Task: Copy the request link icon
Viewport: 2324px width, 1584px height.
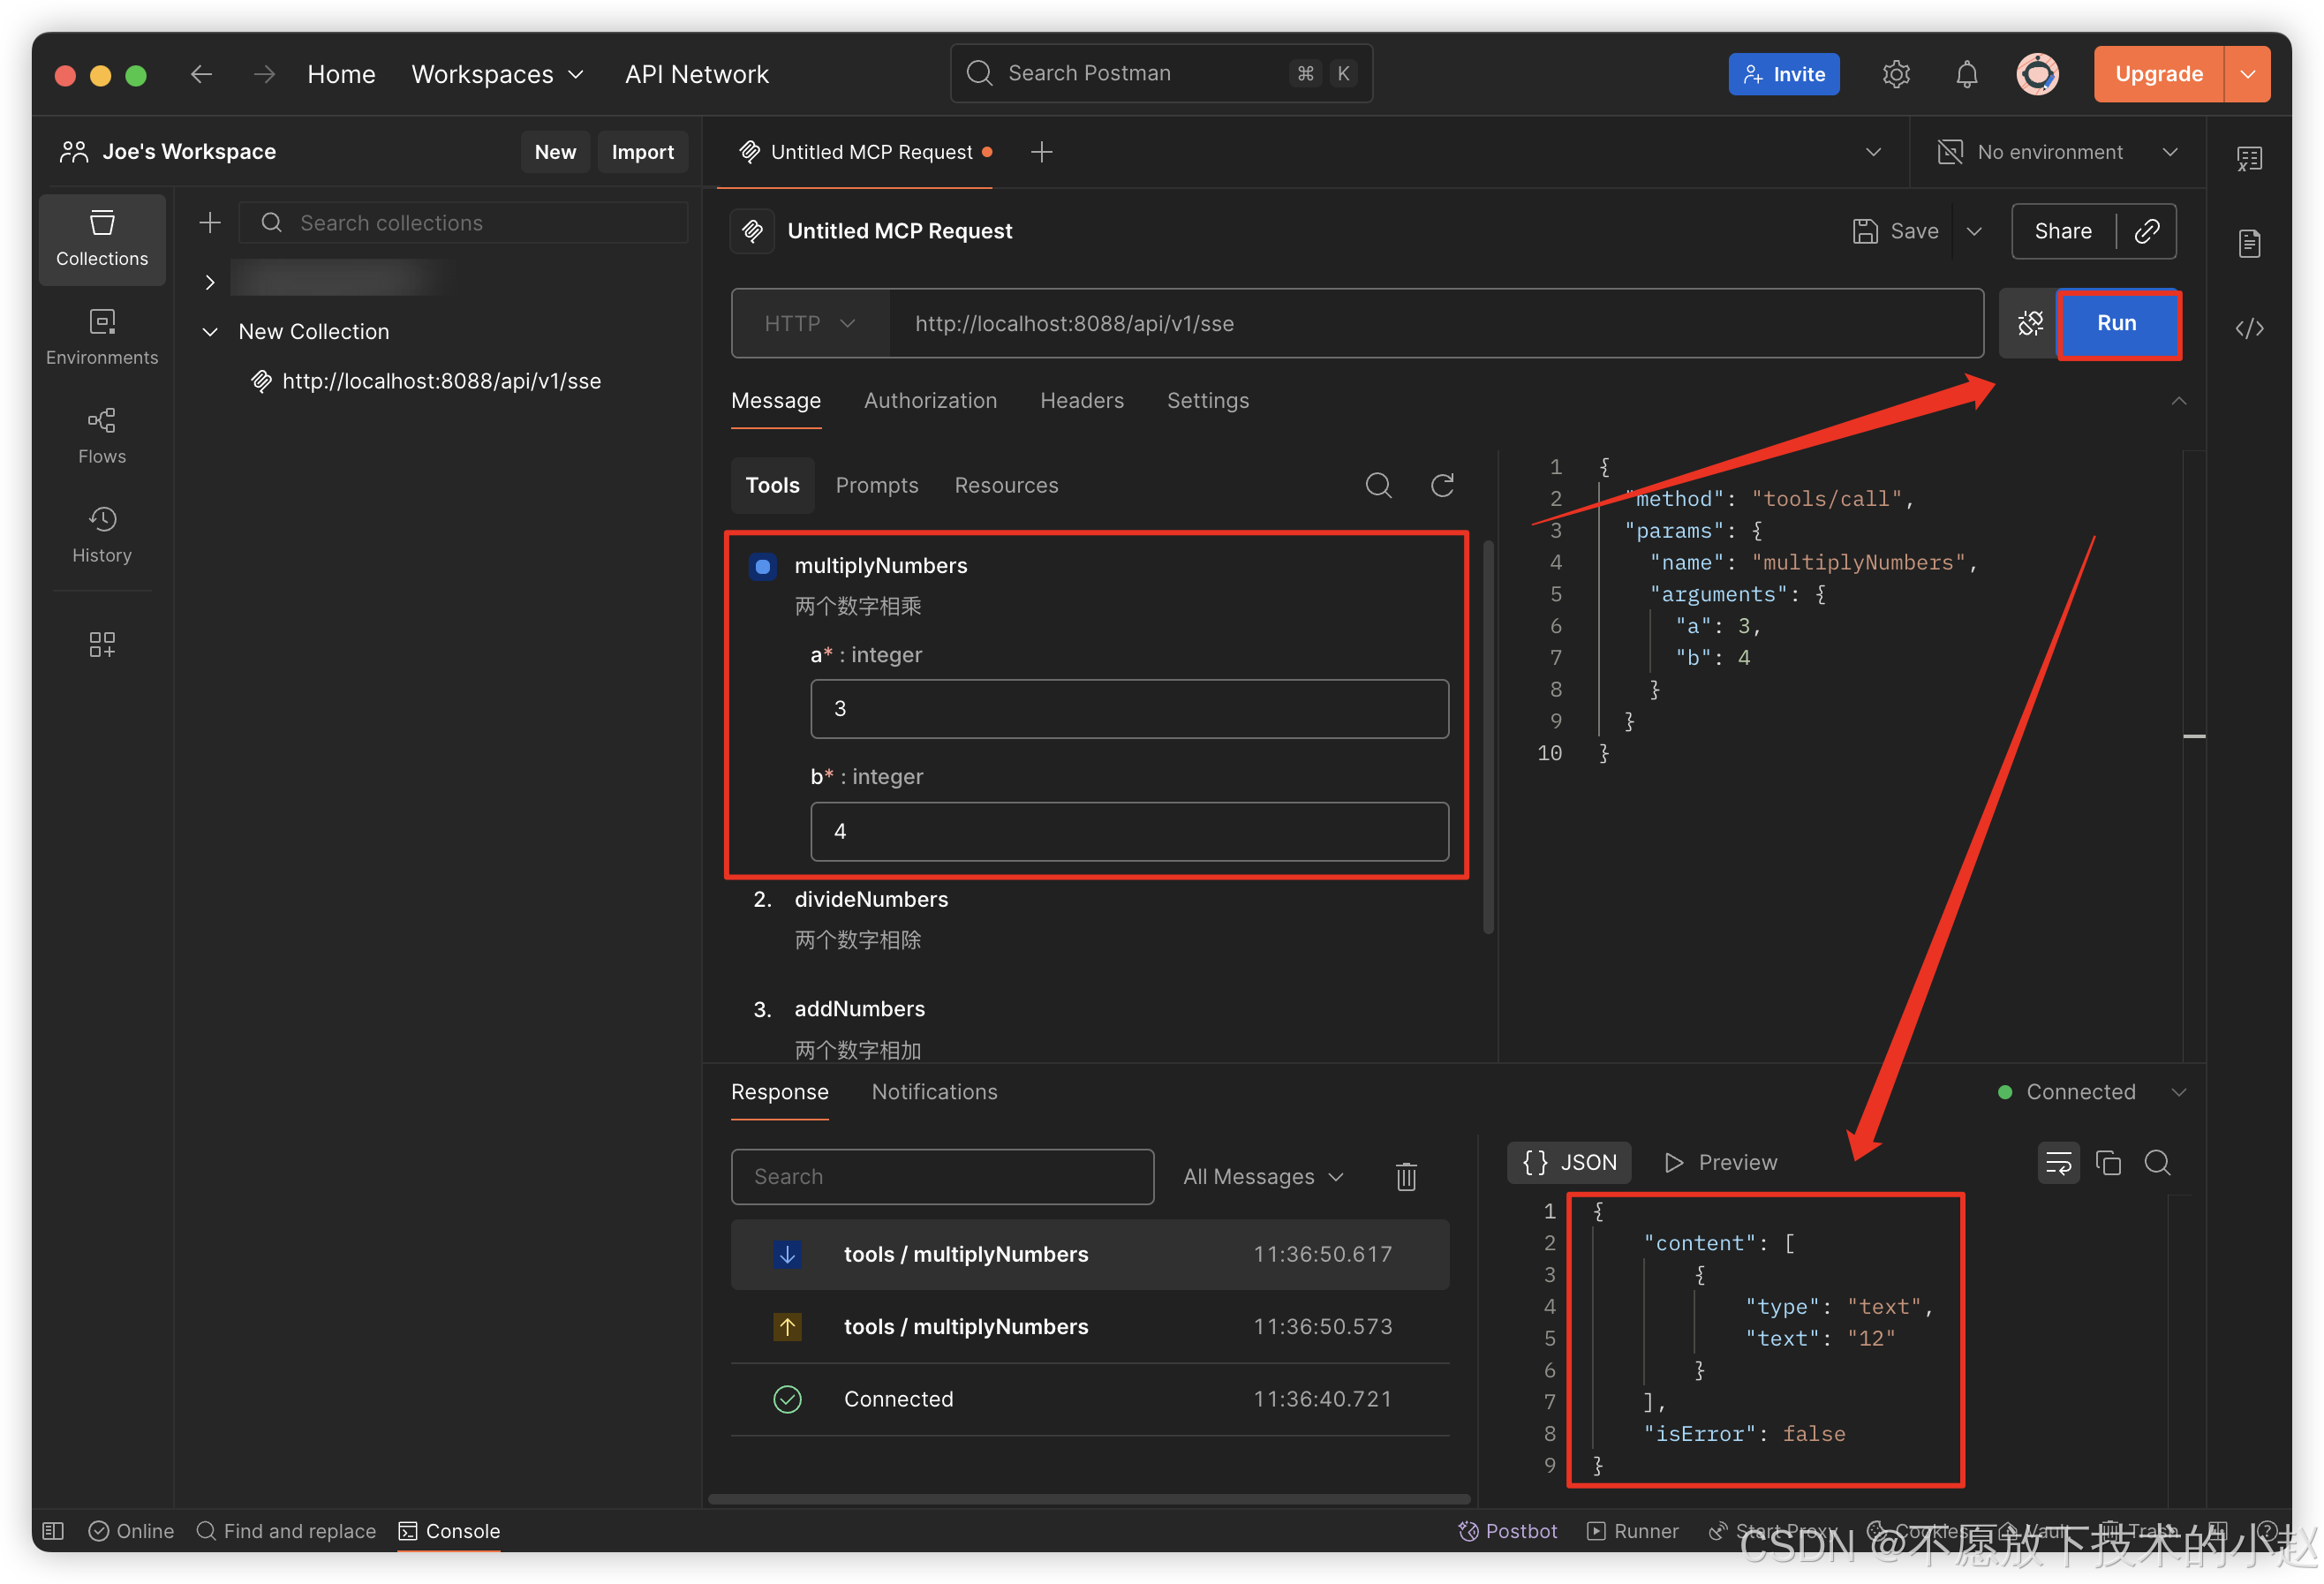Action: pyautogui.click(x=2146, y=231)
